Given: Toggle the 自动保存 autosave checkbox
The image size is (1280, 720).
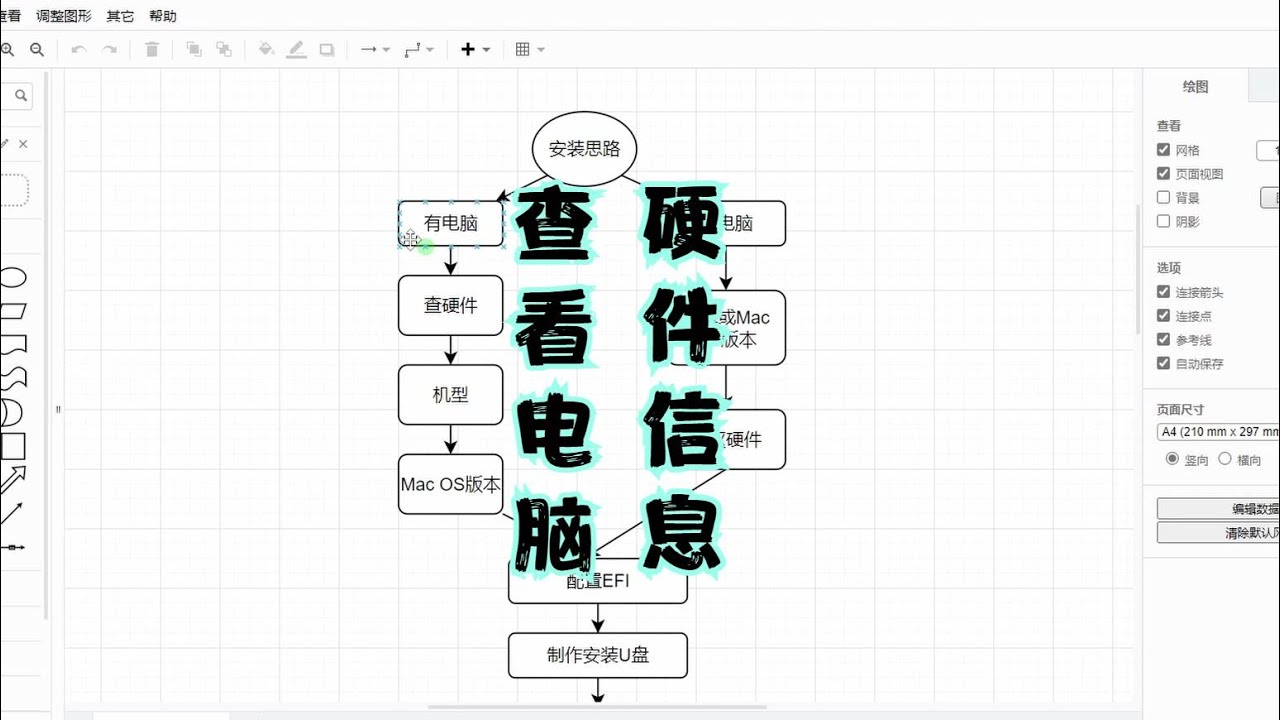Looking at the screenshot, I should [x=1163, y=364].
